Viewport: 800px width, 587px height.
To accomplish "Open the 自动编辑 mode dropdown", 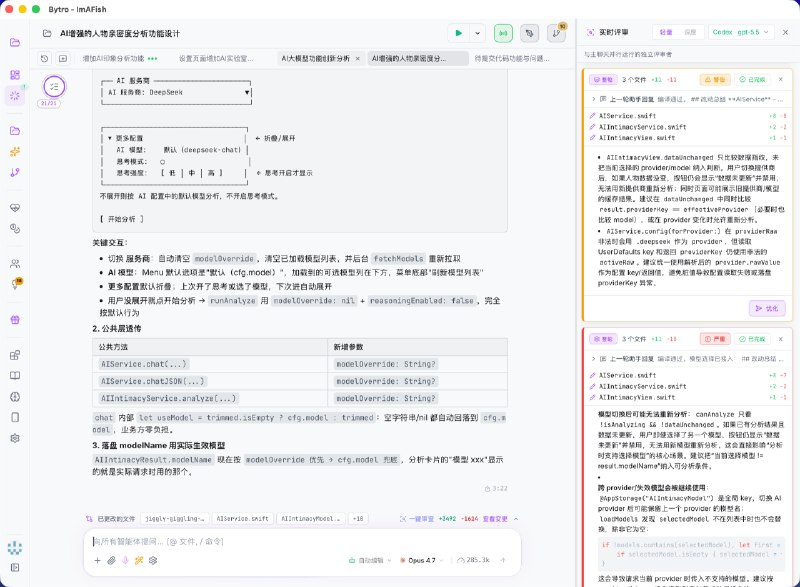I will point(370,560).
